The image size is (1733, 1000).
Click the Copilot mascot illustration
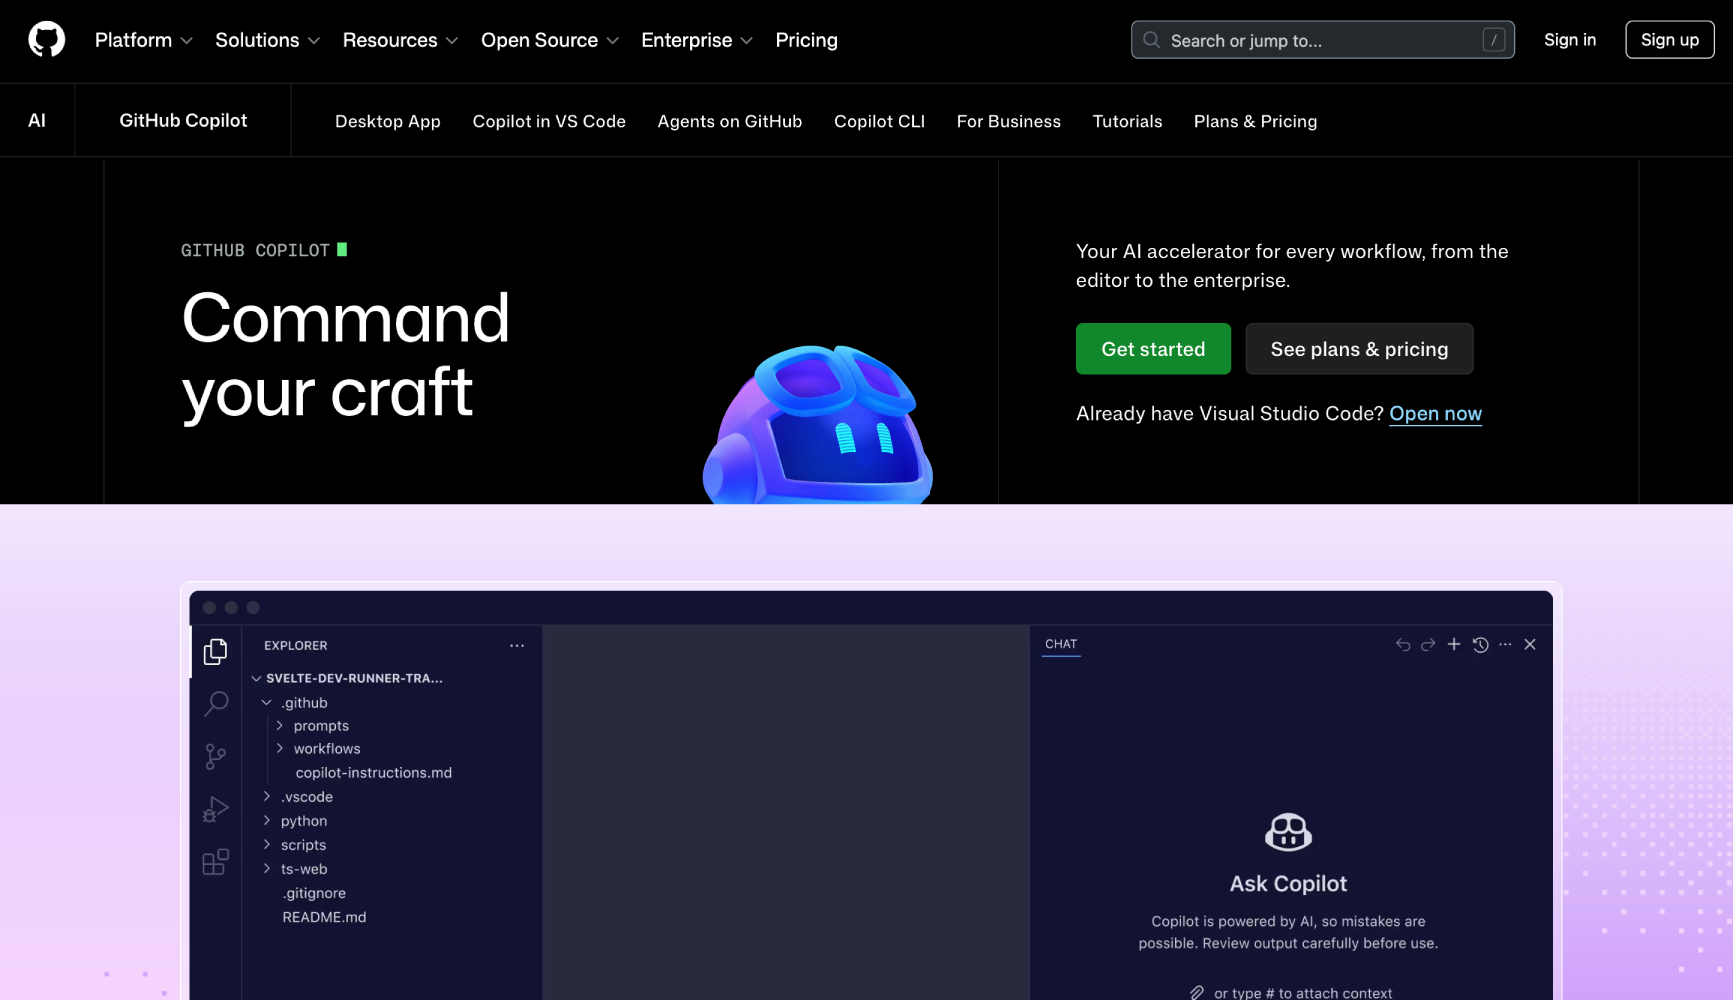pos(818,424)
